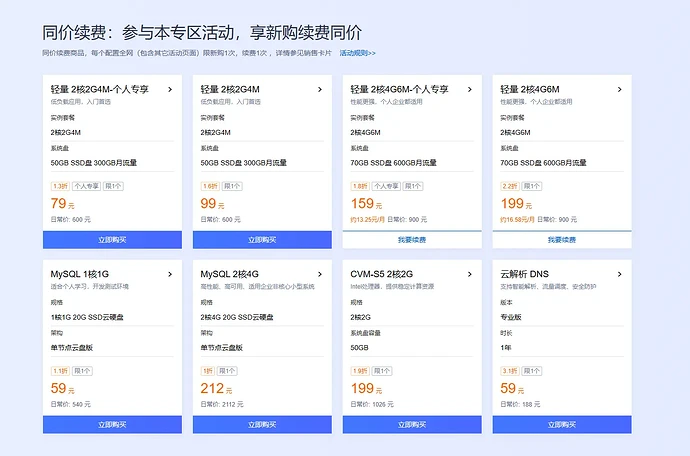Click the 同价续费 page heading
The width and height of the screenshot is (690, 456).
click(x=202, y=33)
